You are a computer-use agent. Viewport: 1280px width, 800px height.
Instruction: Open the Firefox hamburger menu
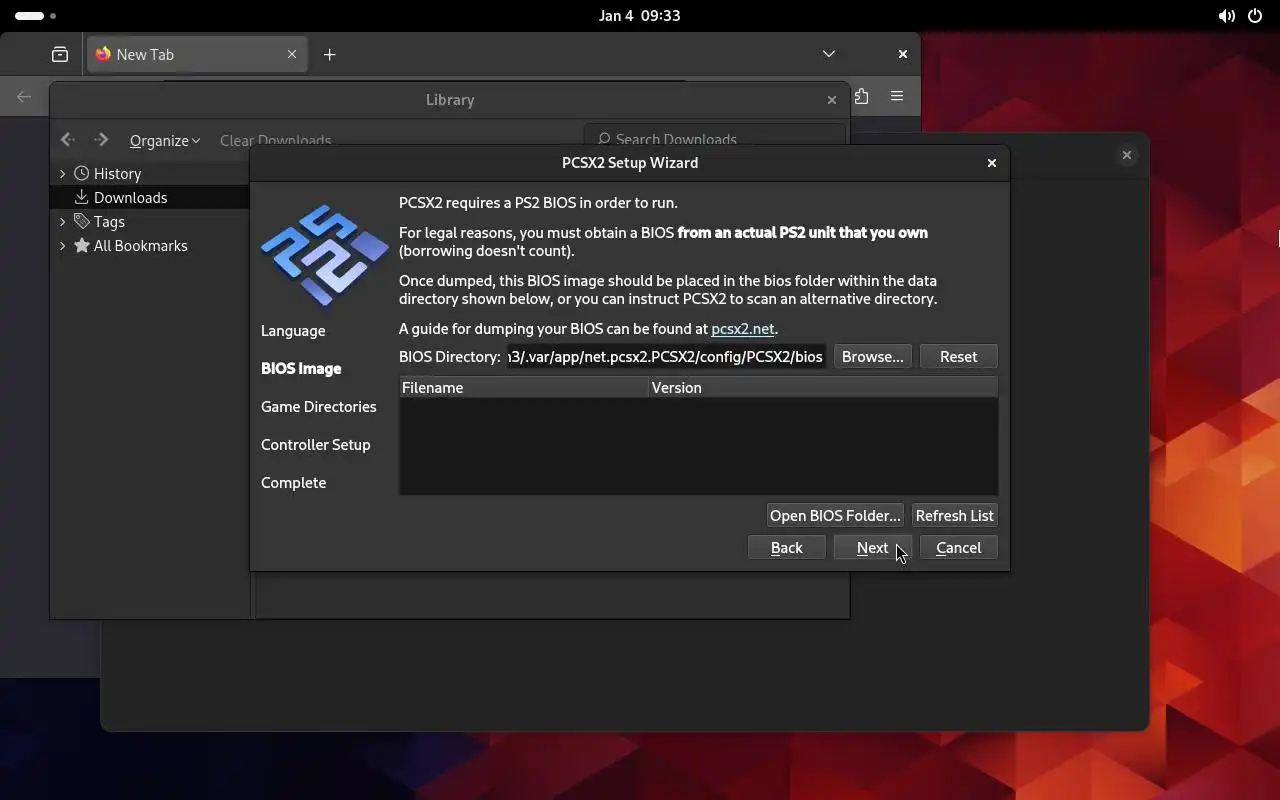click(x=897, y=96)
